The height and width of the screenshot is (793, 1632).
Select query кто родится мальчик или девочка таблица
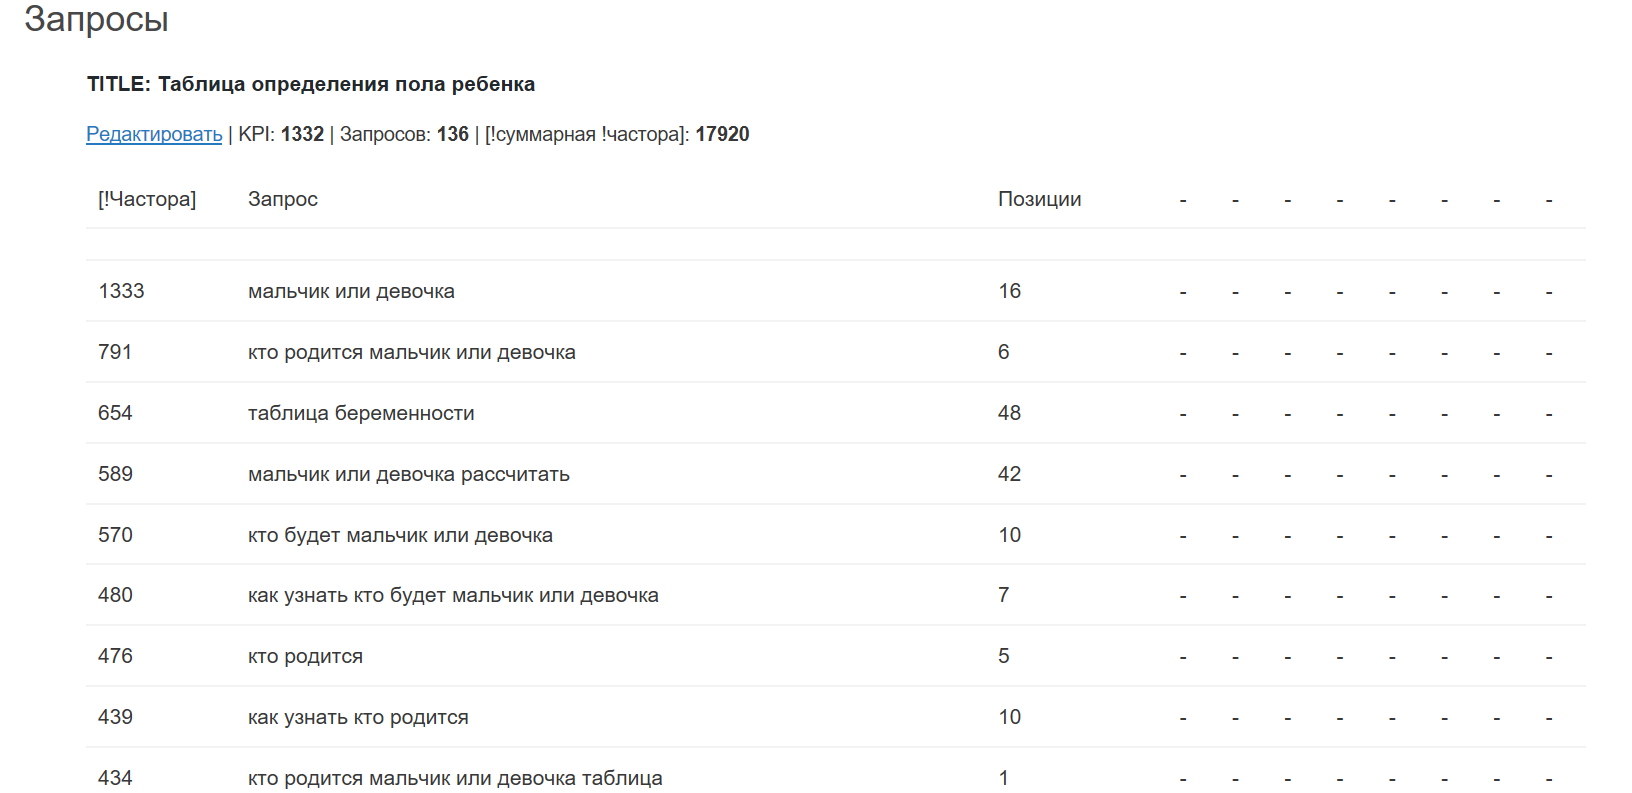[455, 778]
